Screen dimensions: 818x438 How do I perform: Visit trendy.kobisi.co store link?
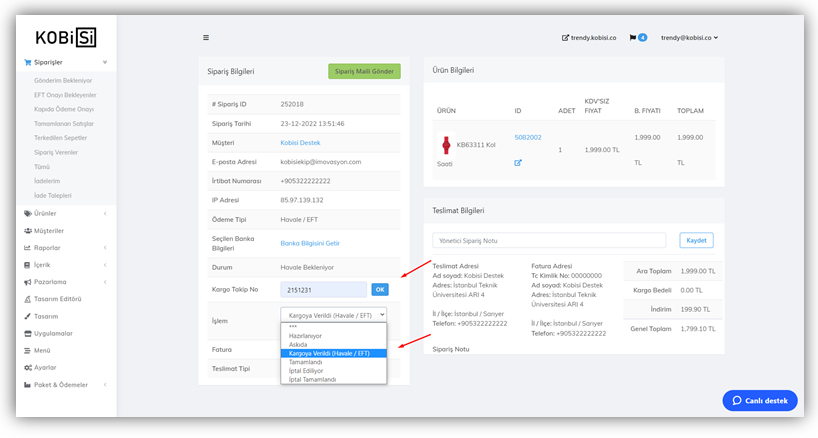589,38
